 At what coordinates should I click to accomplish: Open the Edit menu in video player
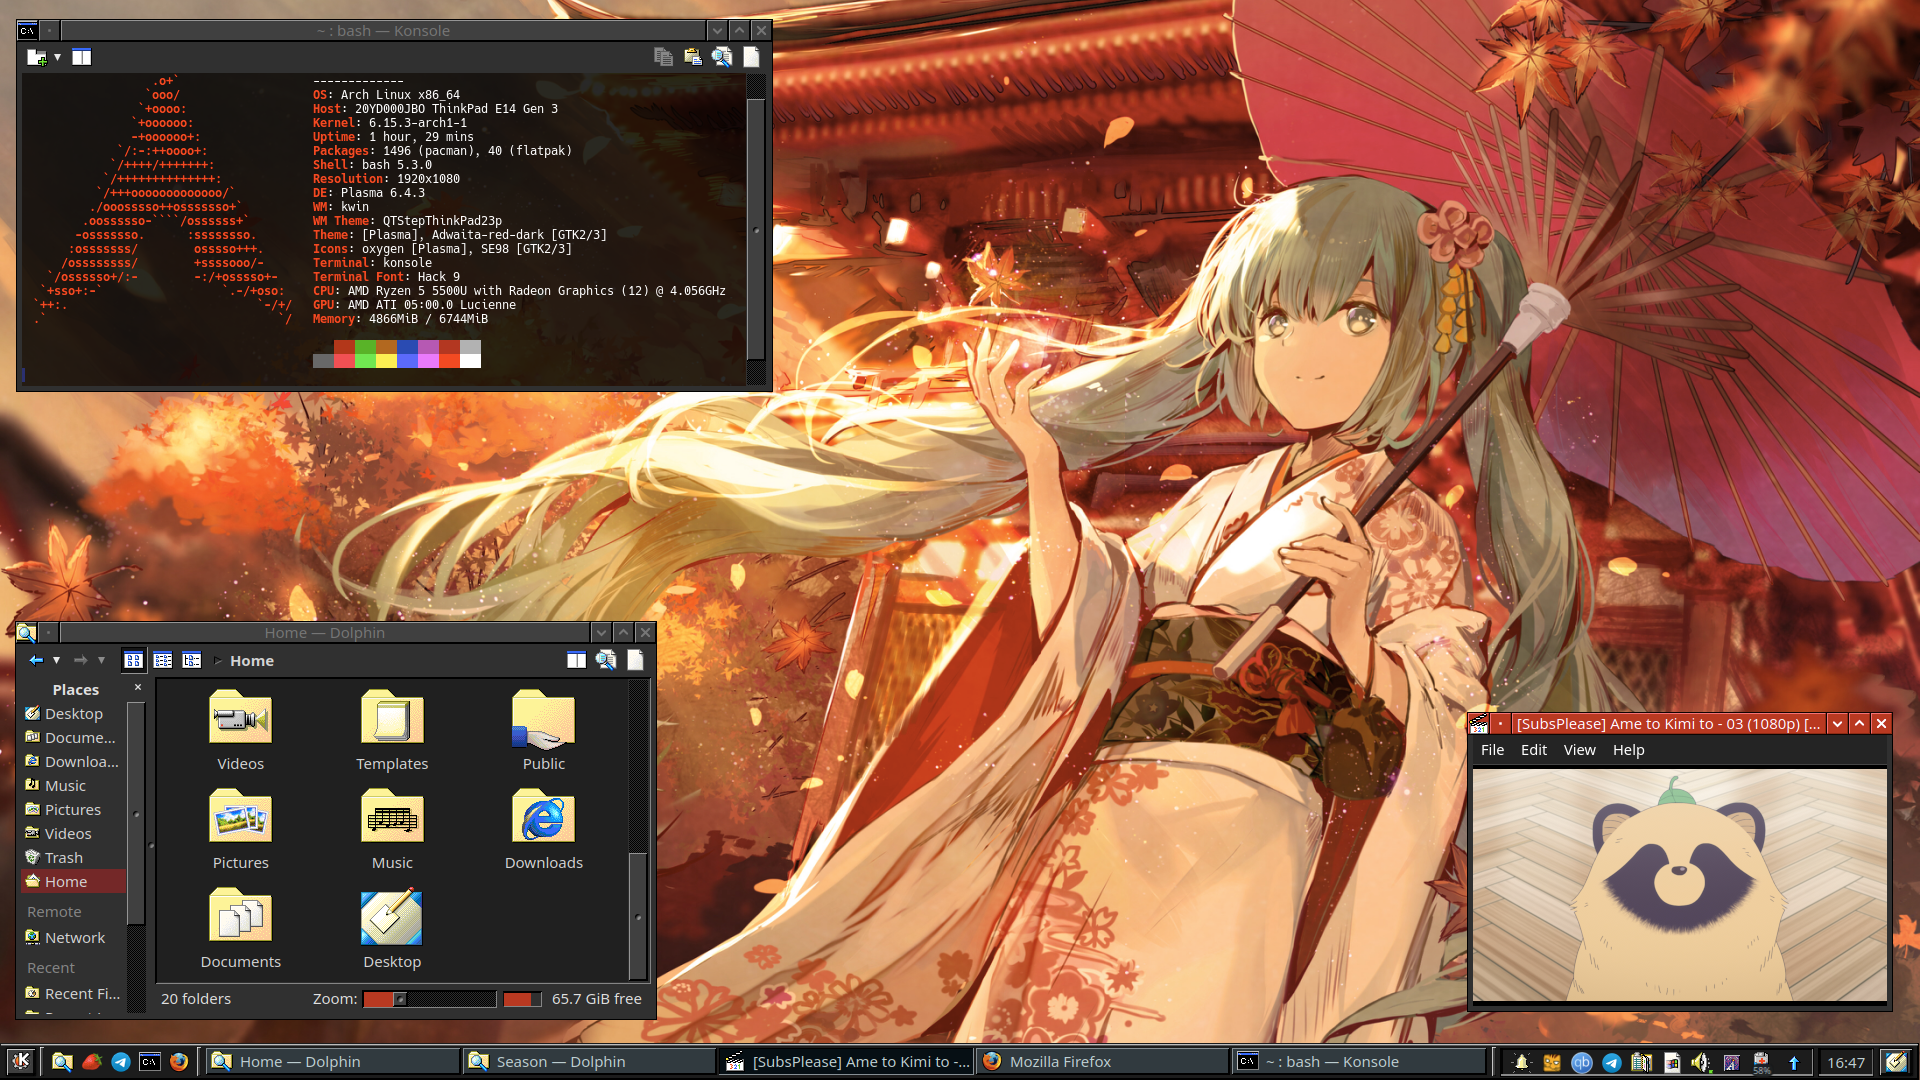(1533, 749)
